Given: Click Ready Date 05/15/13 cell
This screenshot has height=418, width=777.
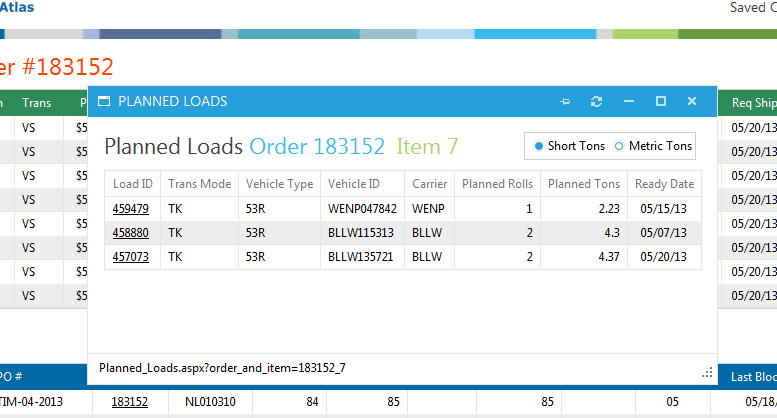Looking at the screenshot, I should pos(664,209).
